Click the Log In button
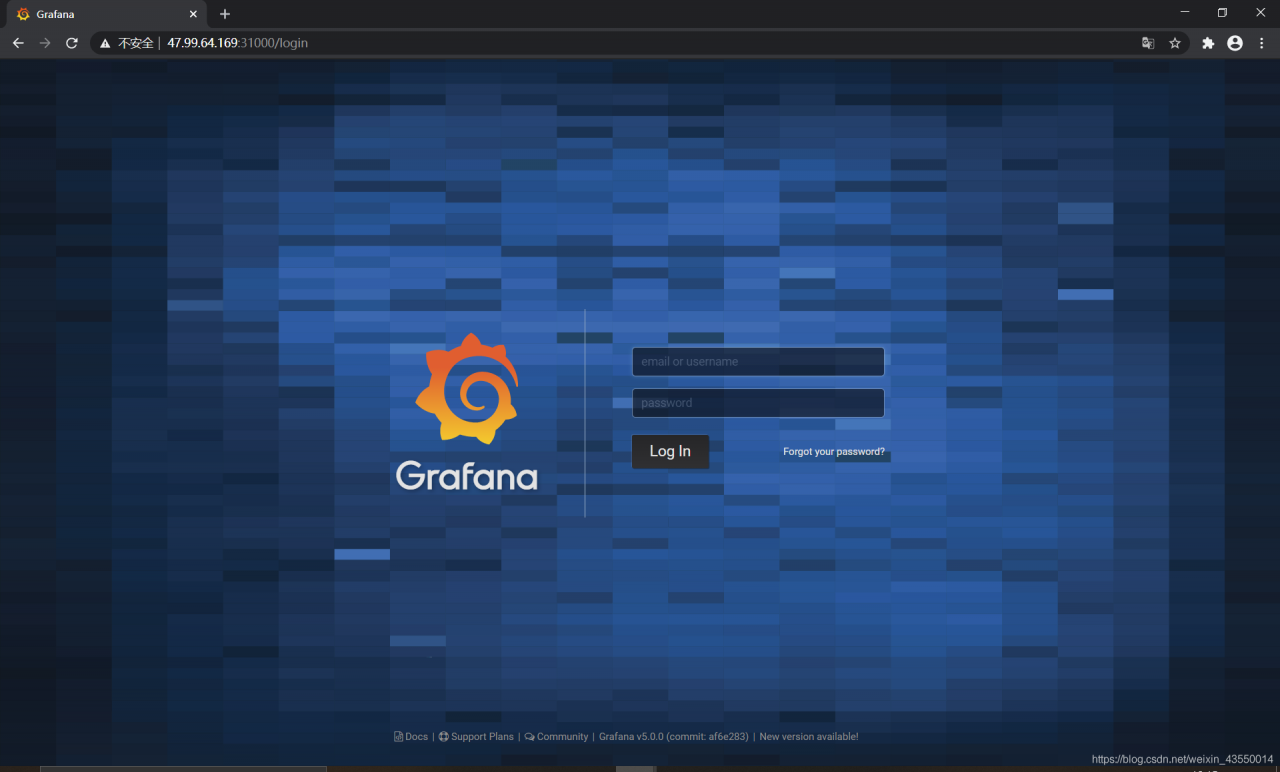Viewport: 1280px width, 772px height. (x=670, y=452)
